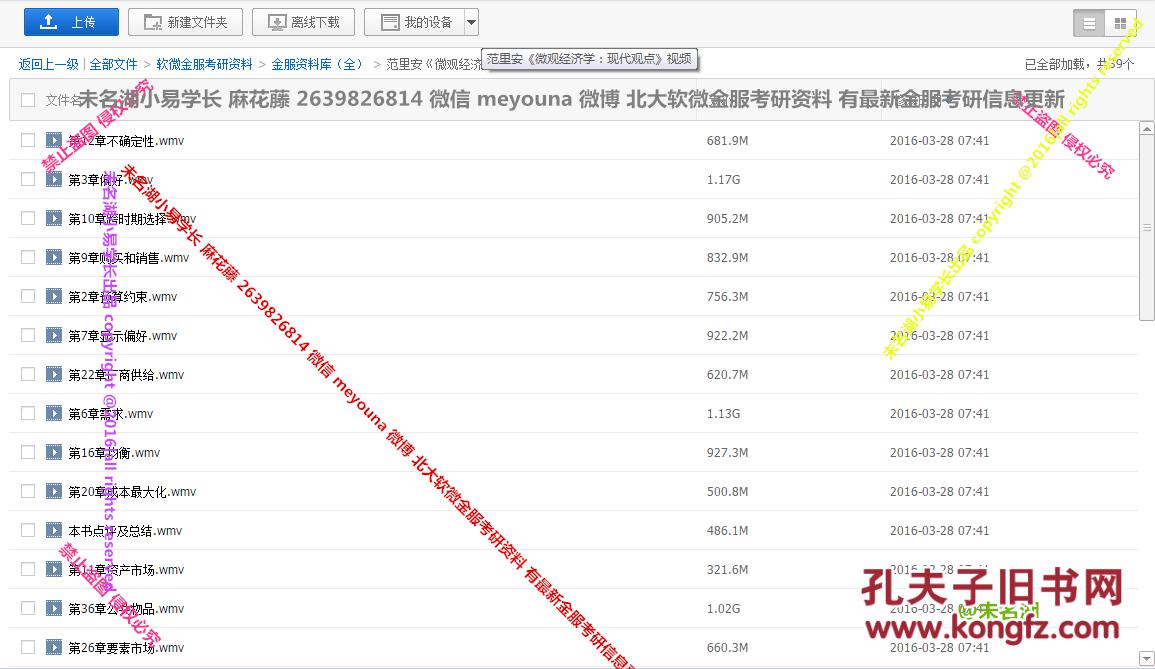Screen dimensions: 1155x669
Task: Open 我的设备 my devices
Action: point(415,22)
